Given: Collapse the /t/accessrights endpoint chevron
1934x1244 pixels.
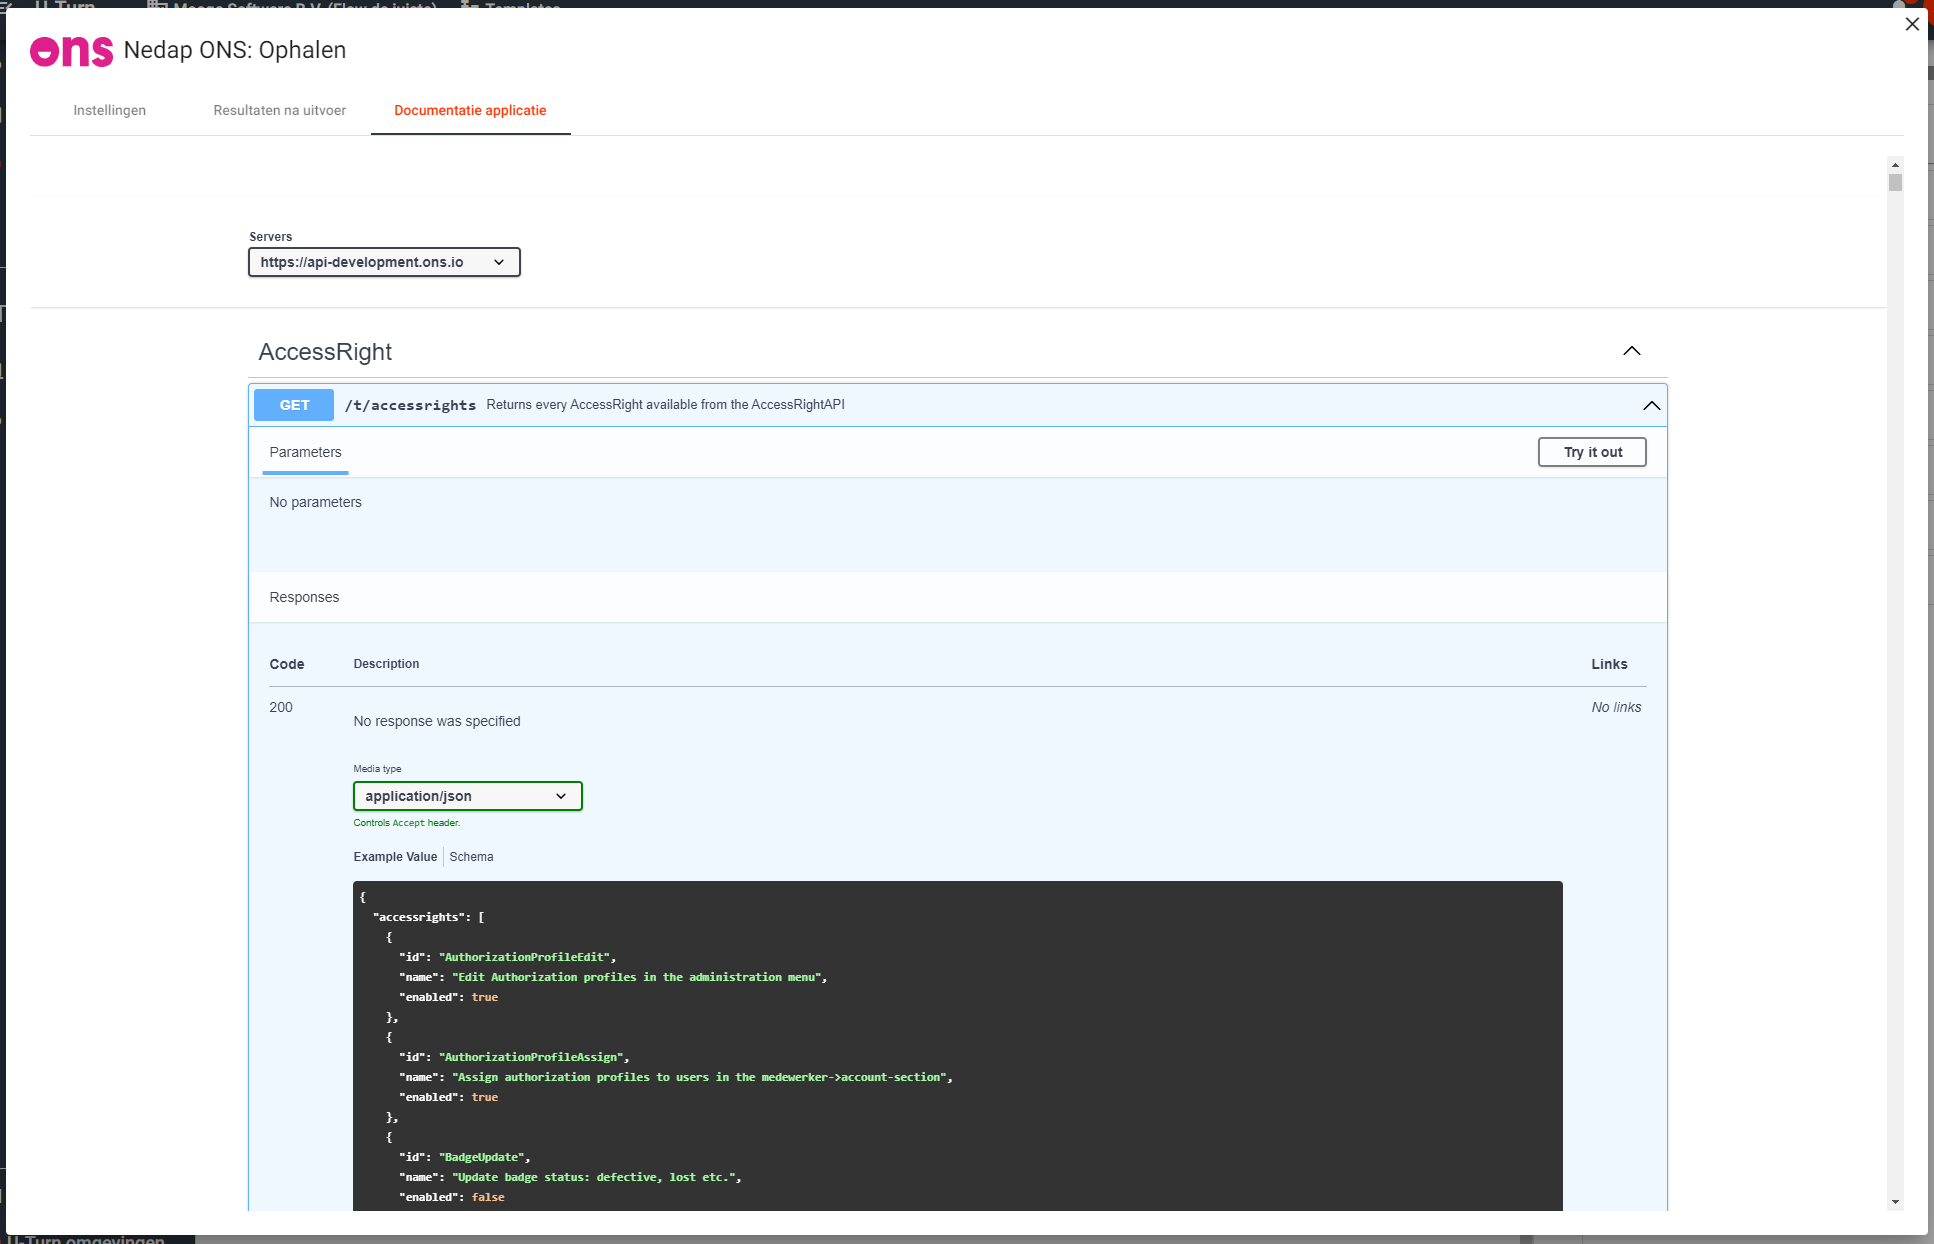Looking at the screenshot, I should coord(1651,405).
